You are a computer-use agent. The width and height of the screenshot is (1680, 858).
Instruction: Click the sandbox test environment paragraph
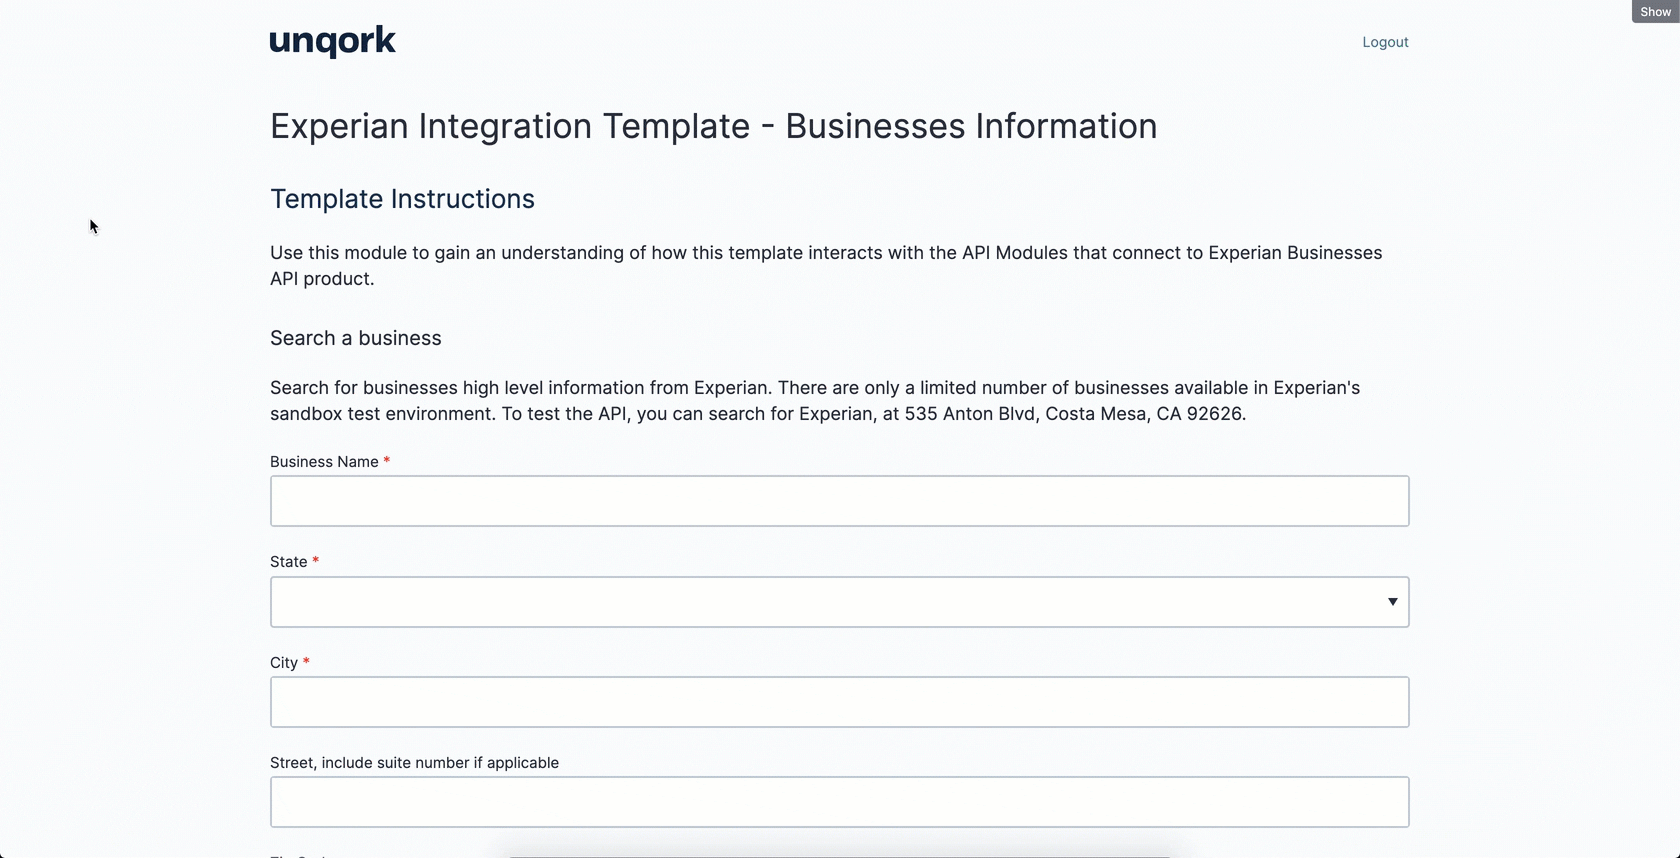click(815, 401)
